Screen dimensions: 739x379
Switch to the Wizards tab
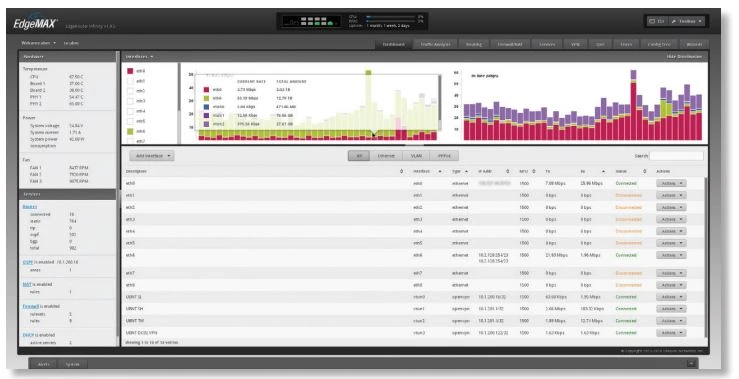tap(694, 44)
